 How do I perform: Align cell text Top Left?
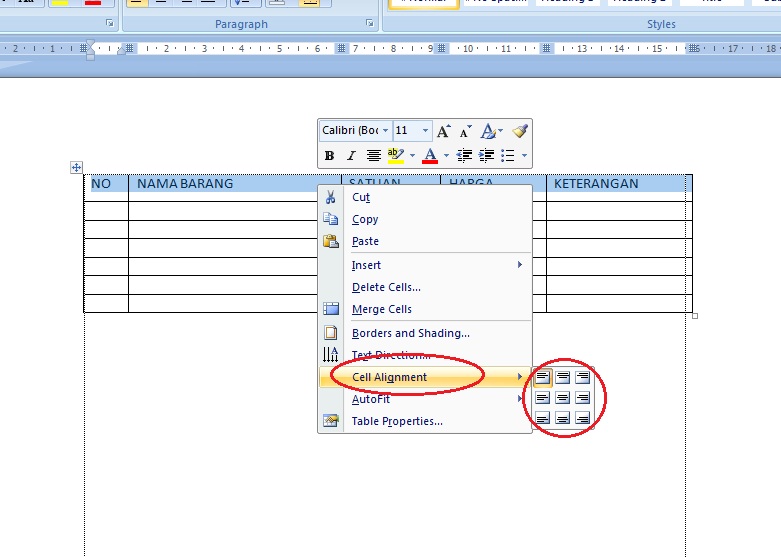(543, 377)
